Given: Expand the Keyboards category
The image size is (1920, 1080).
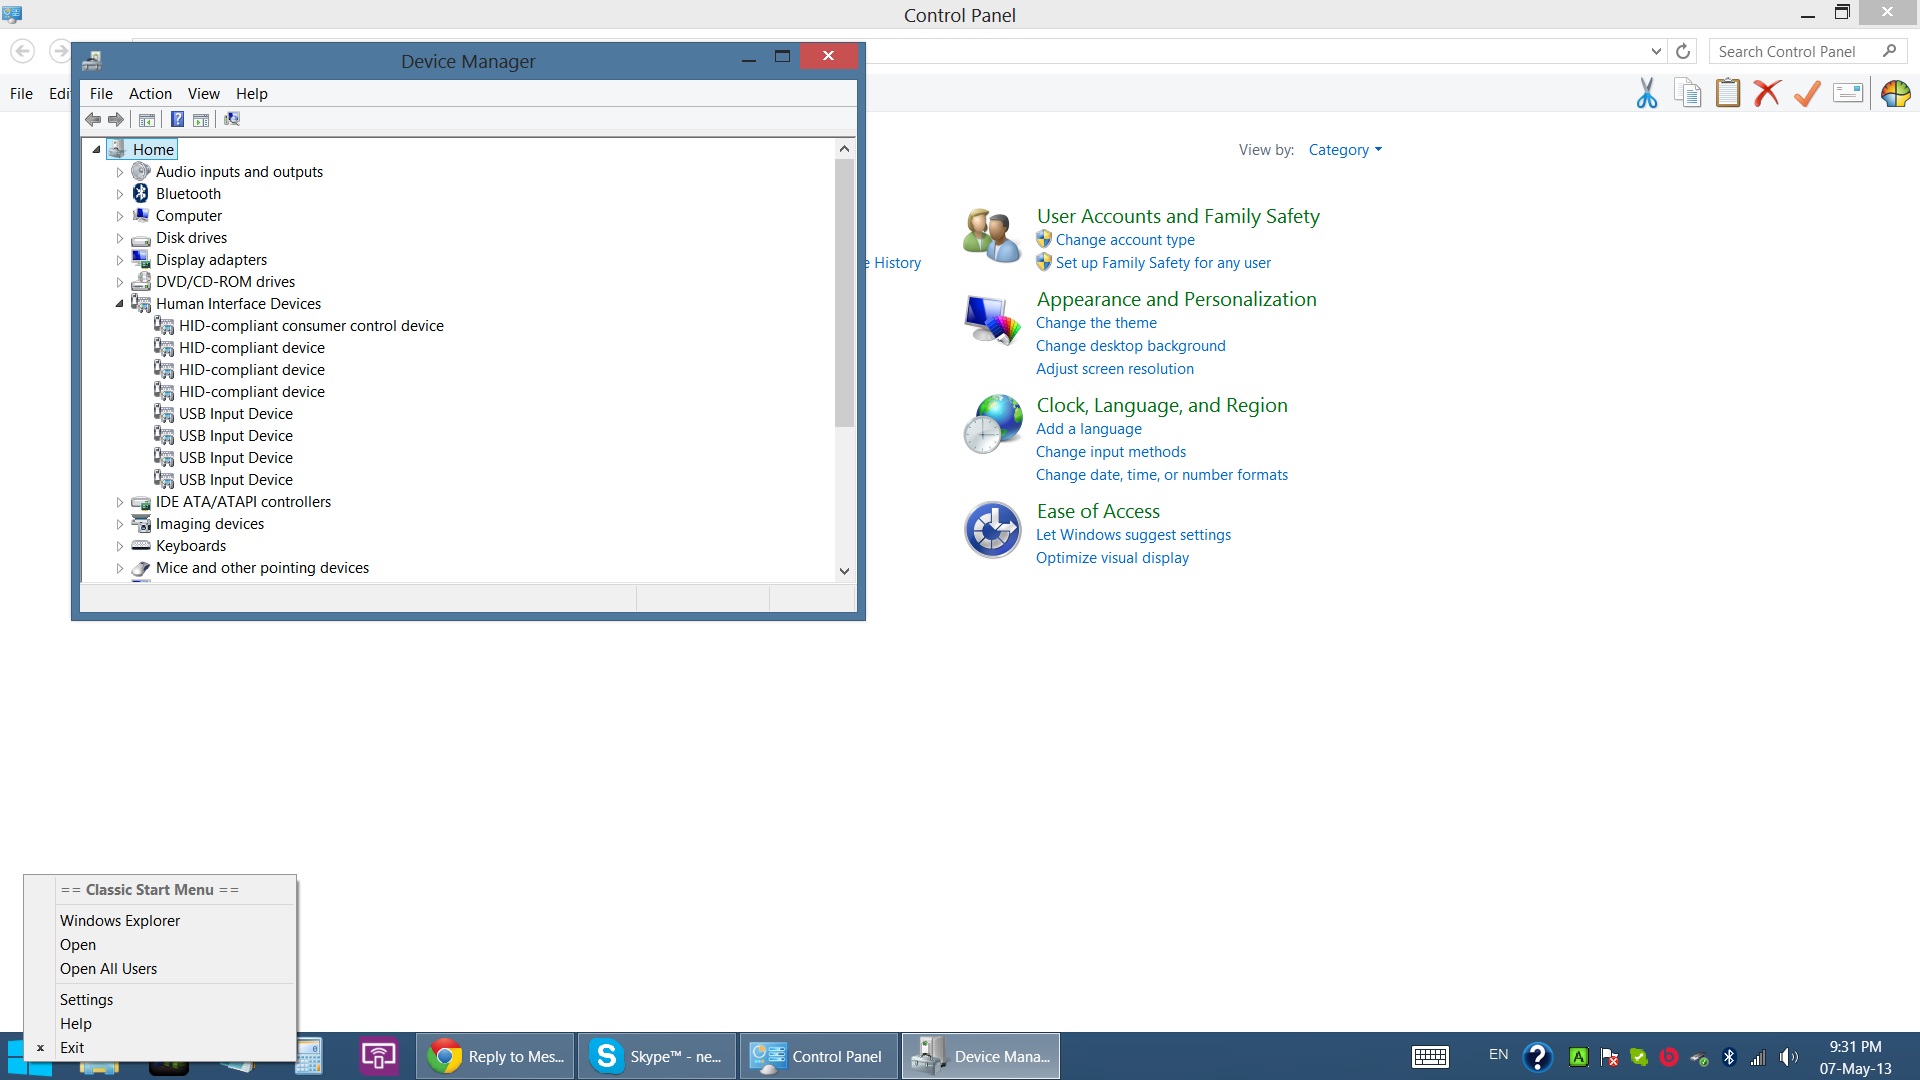Looking at the screenshot, I should (x=120, y=546).
